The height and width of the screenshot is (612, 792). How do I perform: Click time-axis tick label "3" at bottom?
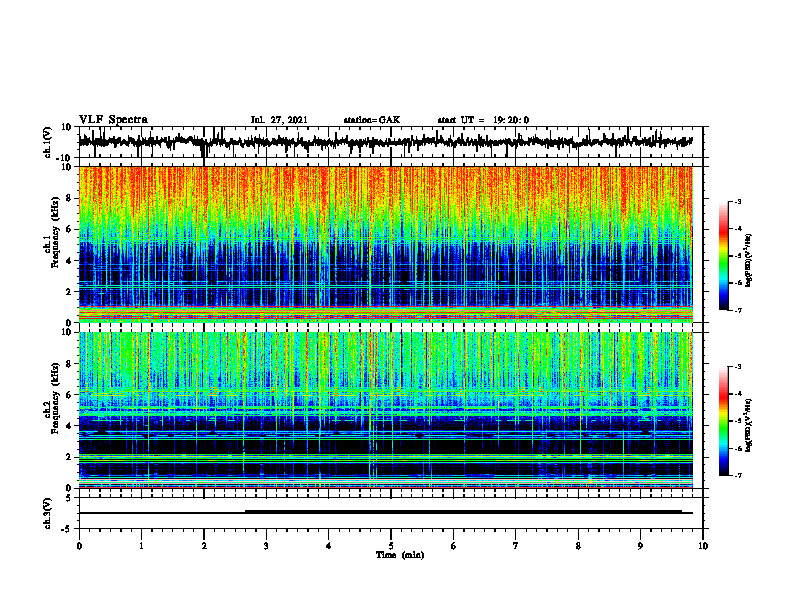click(266, 546)
